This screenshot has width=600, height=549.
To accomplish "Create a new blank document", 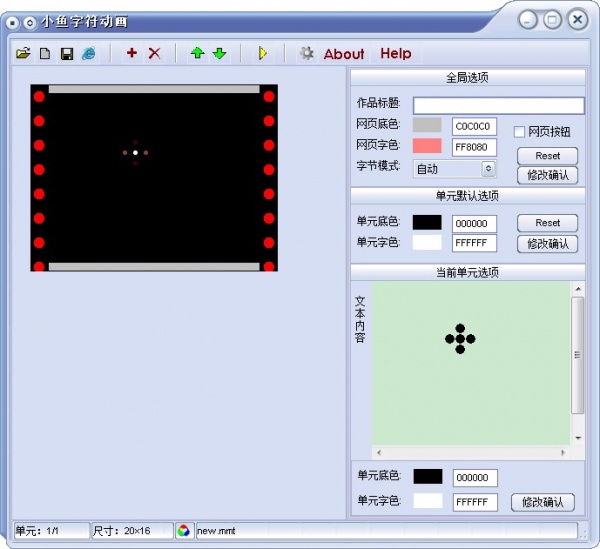I will point(45,53).
